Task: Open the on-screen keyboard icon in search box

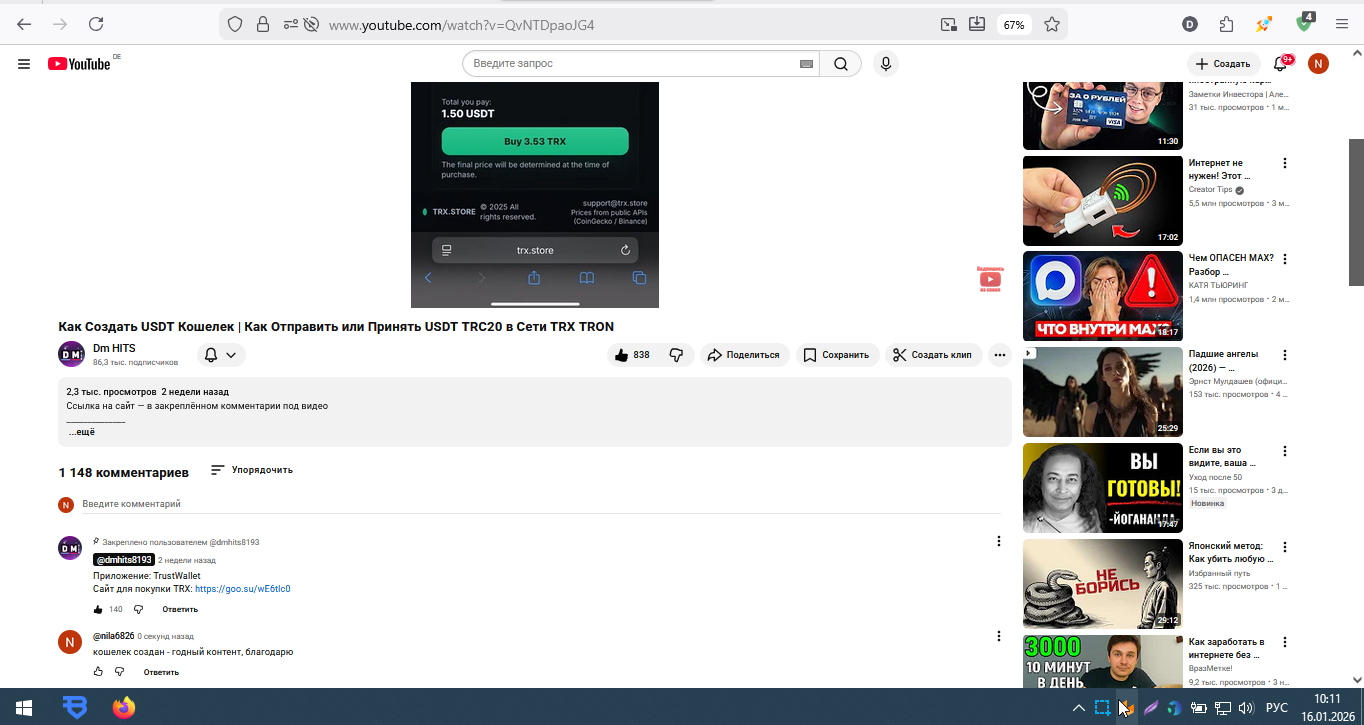Action: (807, 64)
